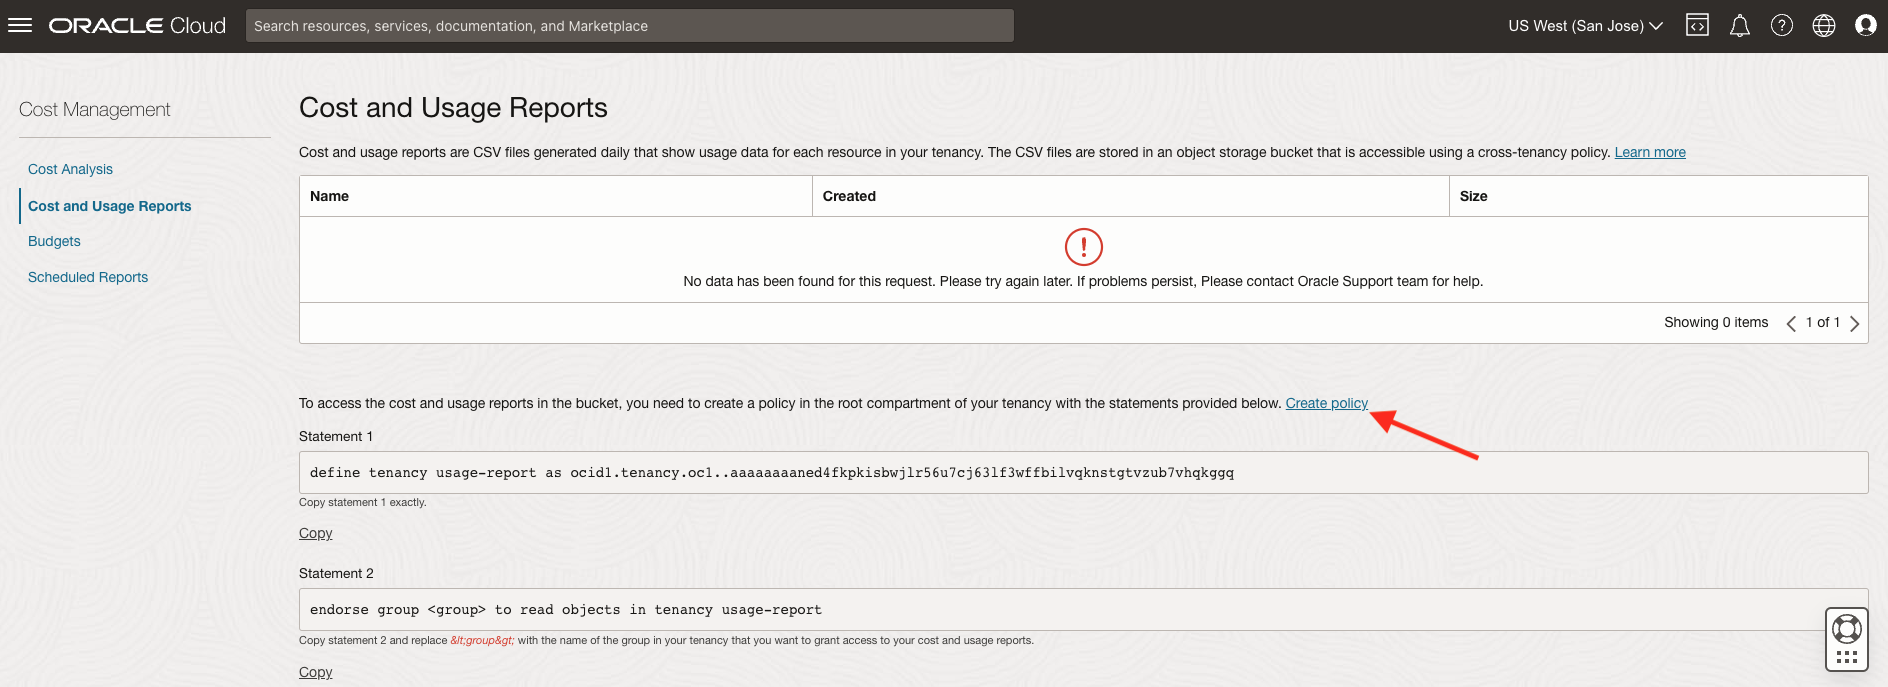Open Scheduled Reports in the sidebar
Screen dimensions: 1888x687
(x=88, y=277)
